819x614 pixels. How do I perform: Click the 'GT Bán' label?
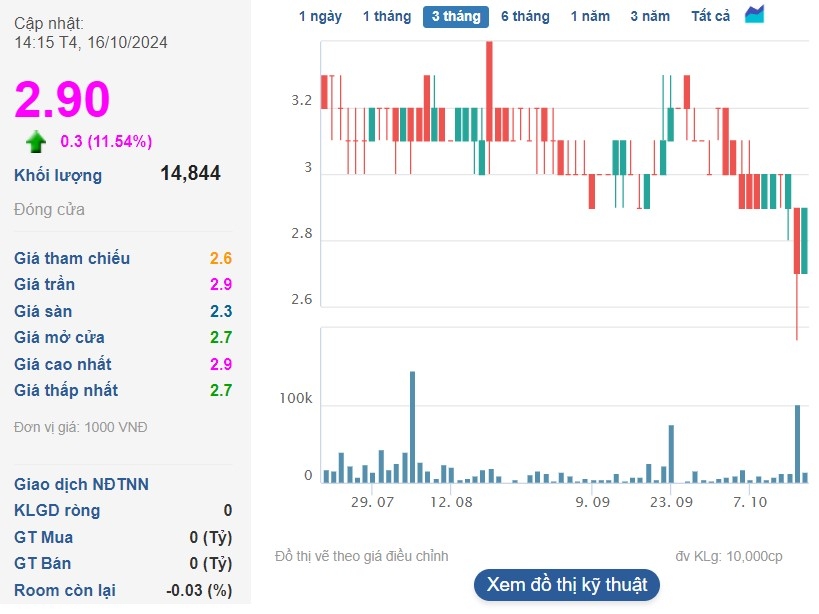(42, 563)
